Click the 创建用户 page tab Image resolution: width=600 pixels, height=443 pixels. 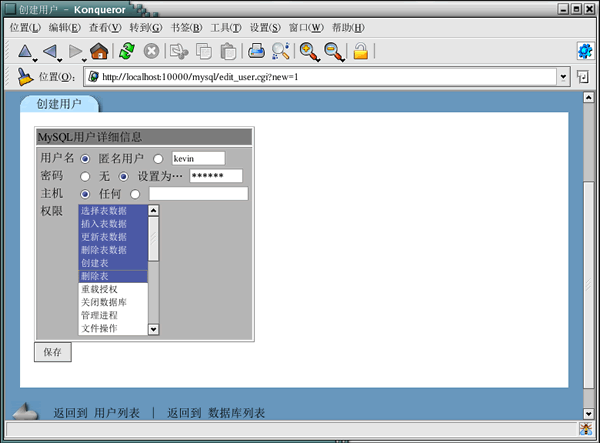coord(59,104)
